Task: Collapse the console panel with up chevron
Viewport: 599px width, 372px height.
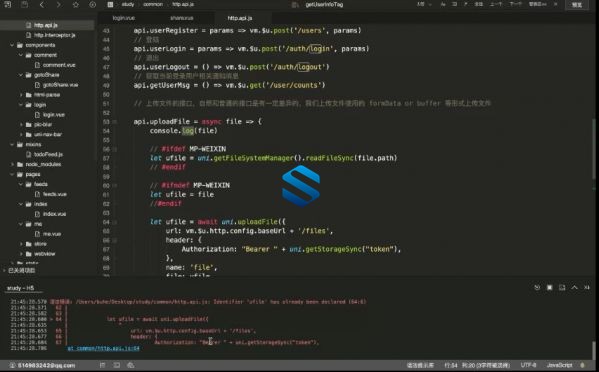Action: (x=574, y=287)
